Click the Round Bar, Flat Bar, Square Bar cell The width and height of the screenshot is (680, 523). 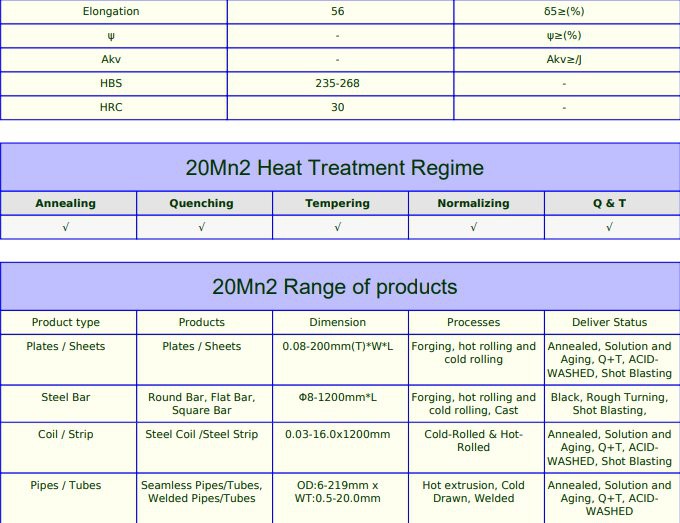(201, 403)
